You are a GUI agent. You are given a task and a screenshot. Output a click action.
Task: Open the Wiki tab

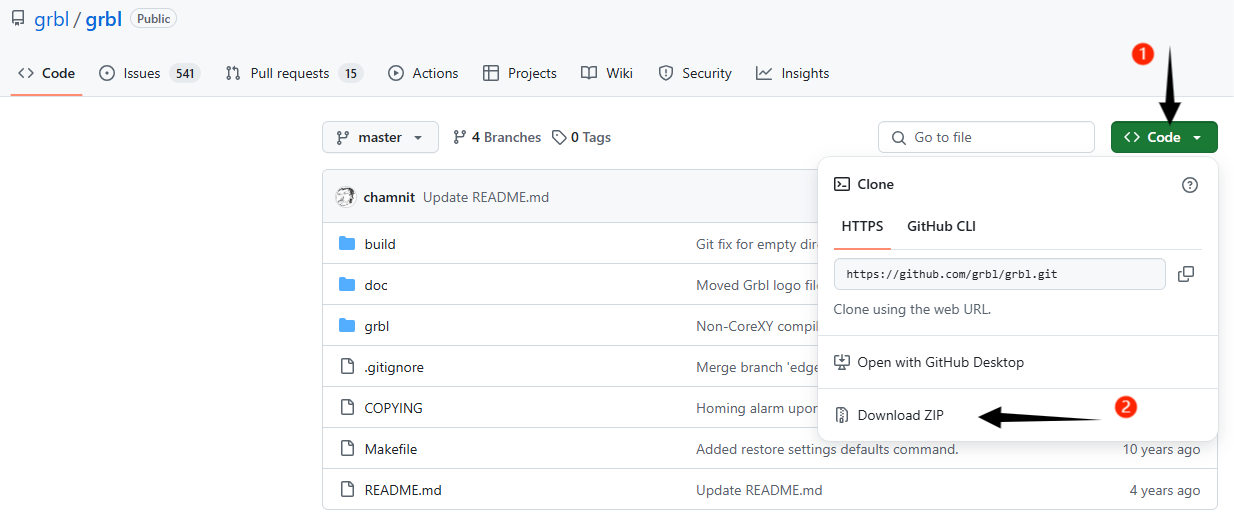point(607,73)
